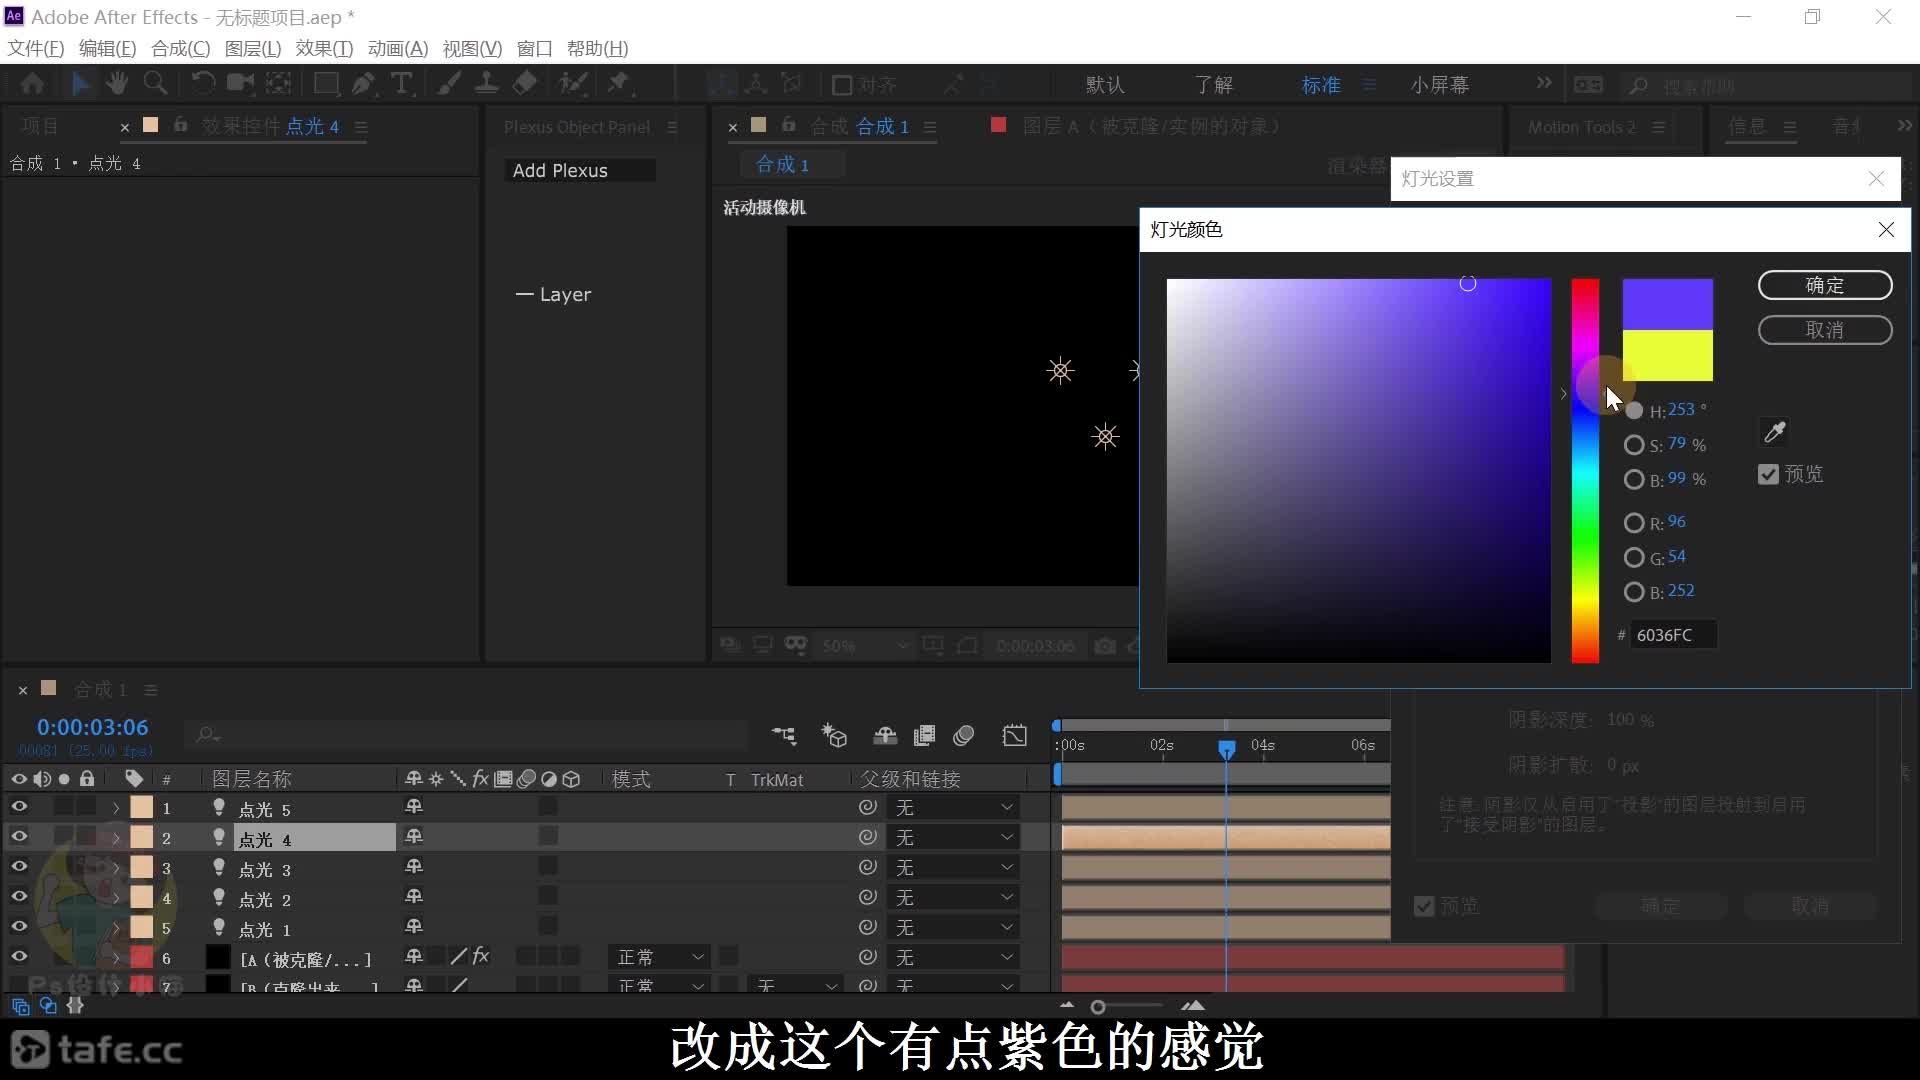Enable motion blur icon in timeline
This screenshot has width=1920, height=1080.
(964, 736)
